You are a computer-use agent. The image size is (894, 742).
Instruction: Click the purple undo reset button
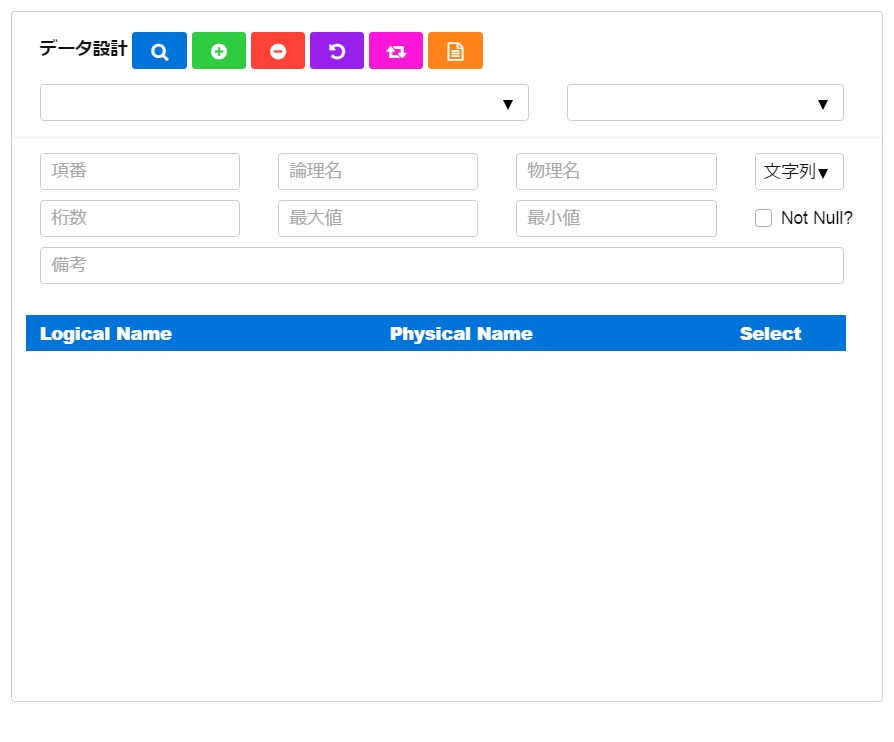[336, 51]
